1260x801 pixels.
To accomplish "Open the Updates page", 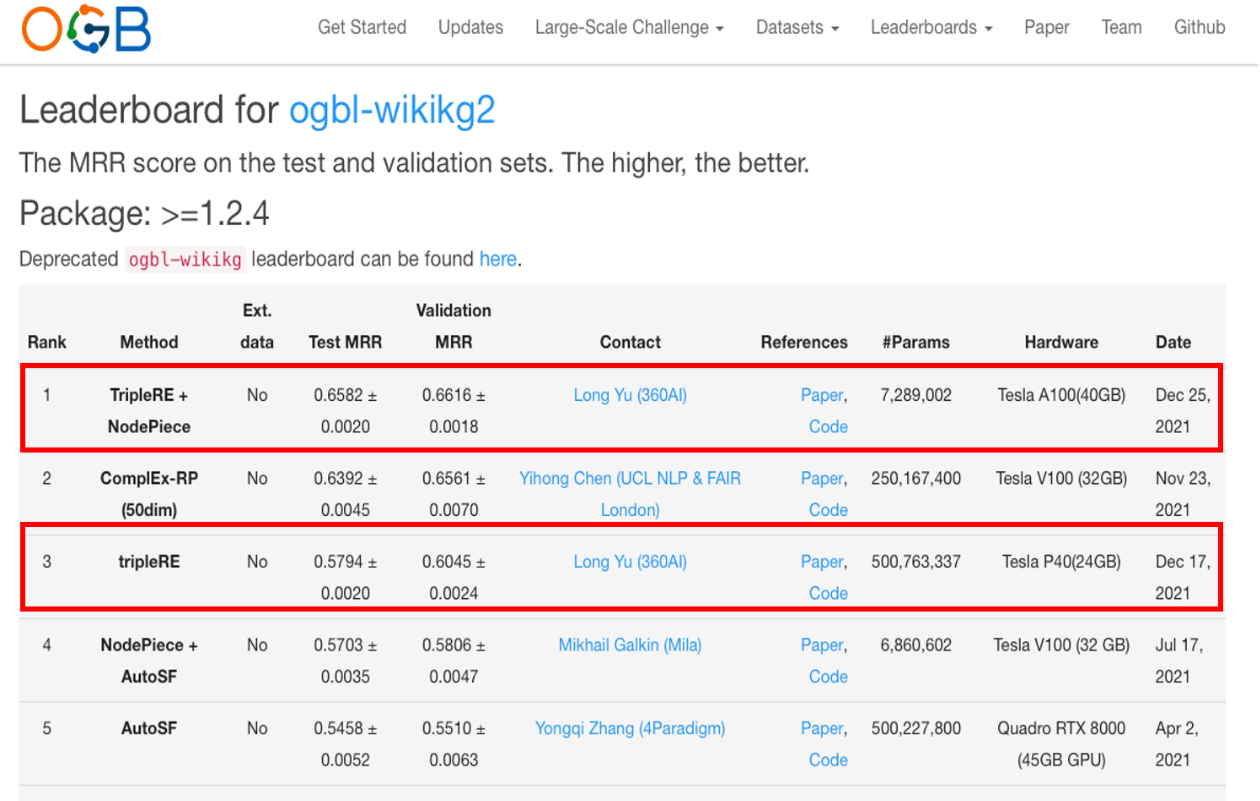I will (470, 28).
